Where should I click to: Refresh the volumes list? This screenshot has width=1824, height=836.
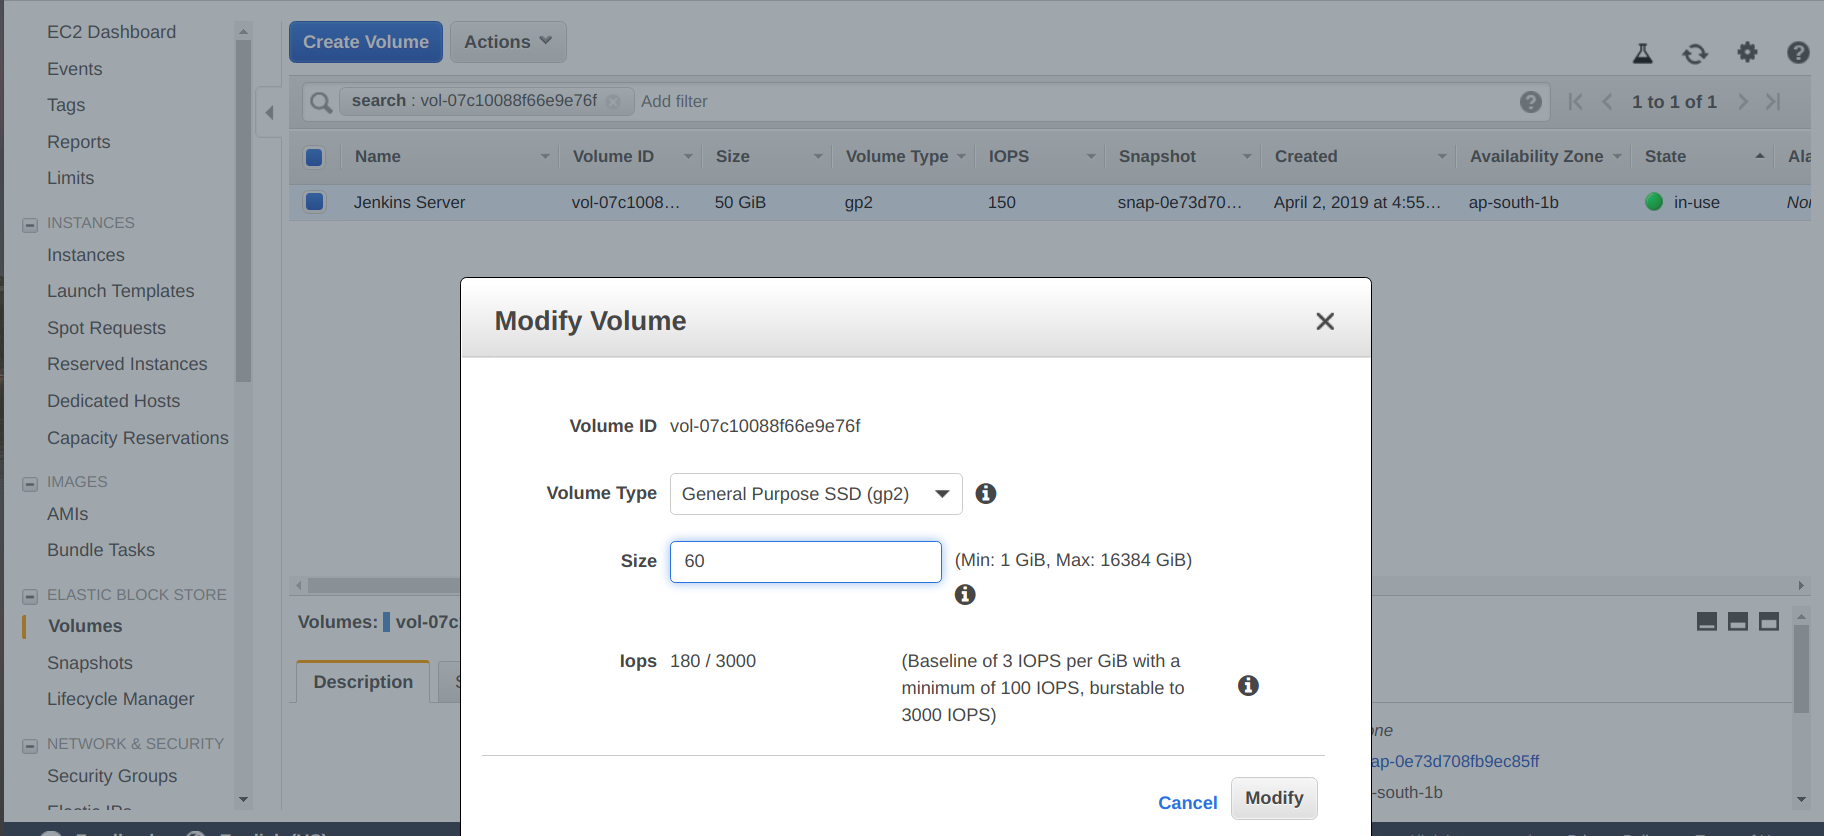(1694, 53)
